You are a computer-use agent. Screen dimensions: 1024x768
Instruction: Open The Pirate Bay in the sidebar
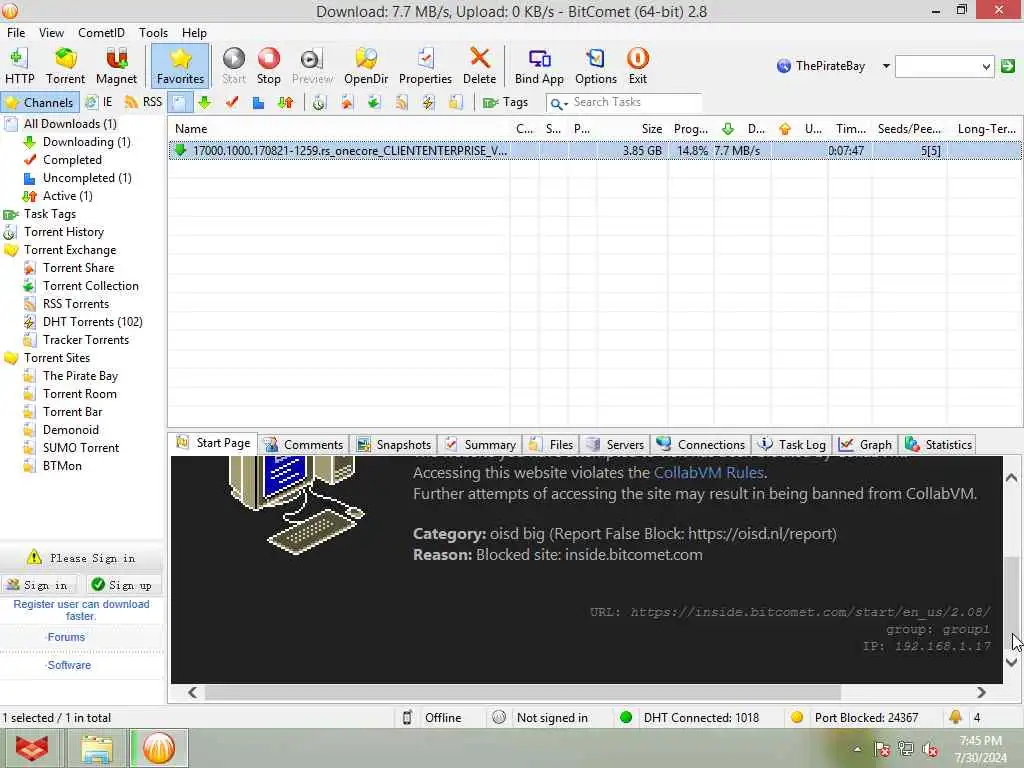(80, 376)
